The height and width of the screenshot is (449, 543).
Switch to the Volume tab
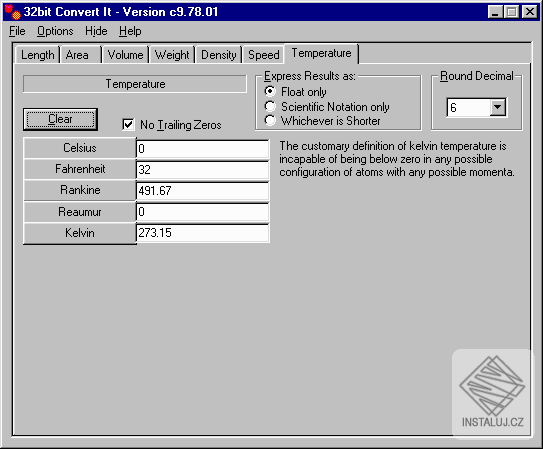click(x=125, y=55)
